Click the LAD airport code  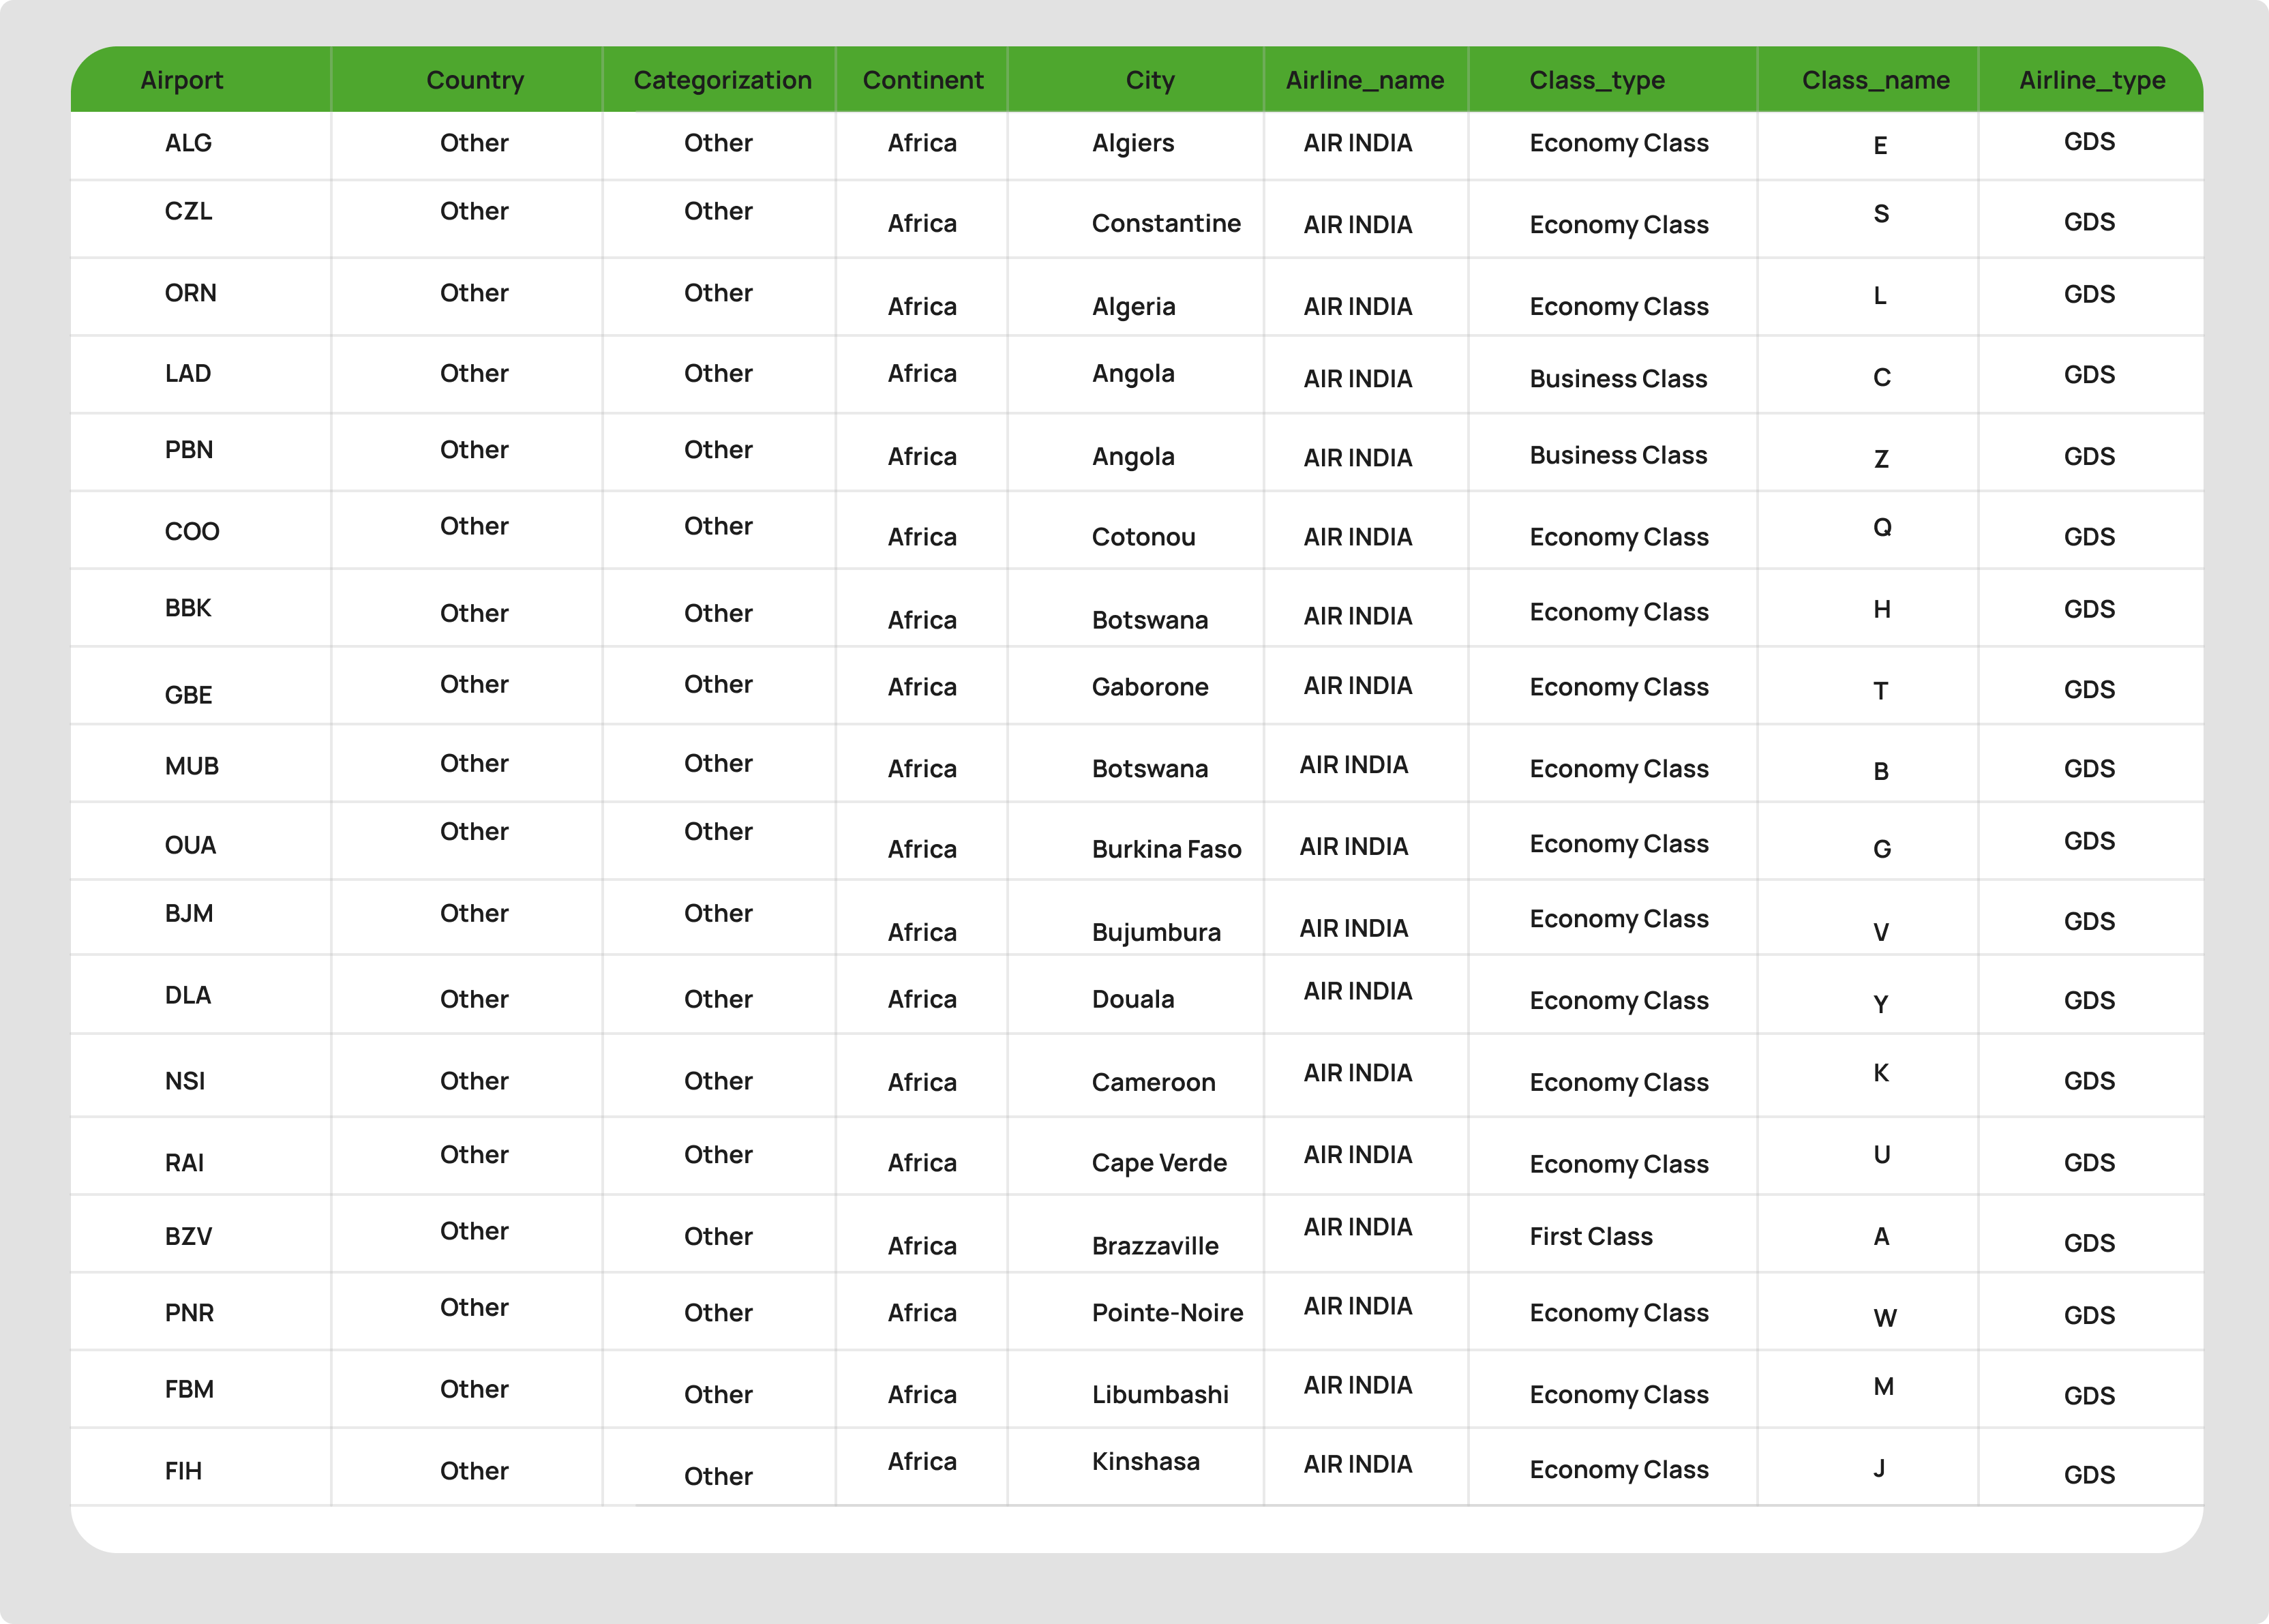(x=188, y=373)
